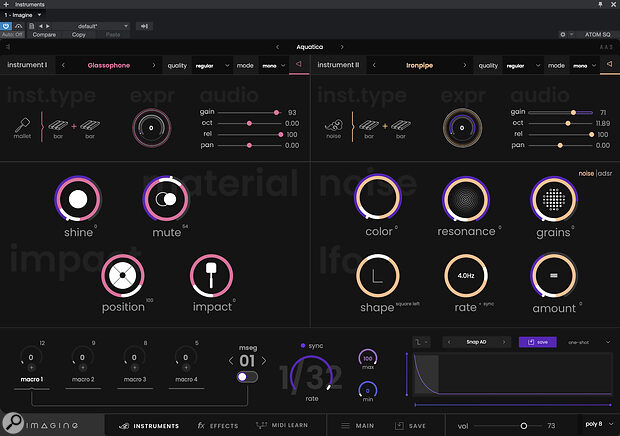The width and height of the screenshot is (620, 436).
Task: Click the instrument II expression dial
Action: [x=462, y=128]
